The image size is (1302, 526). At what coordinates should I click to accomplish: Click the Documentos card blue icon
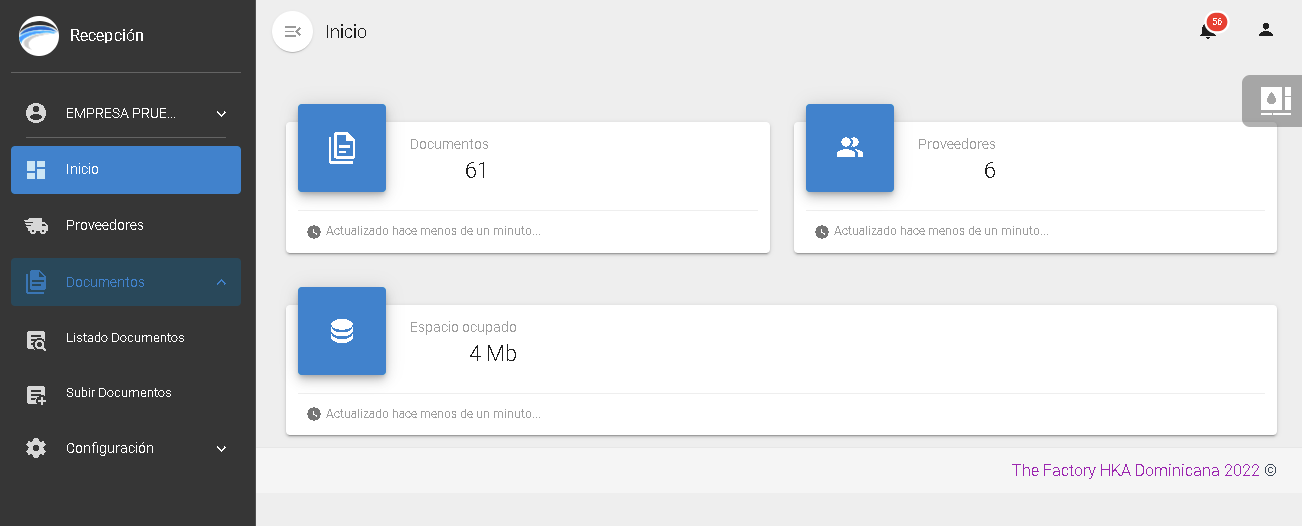tap(342, 148)
